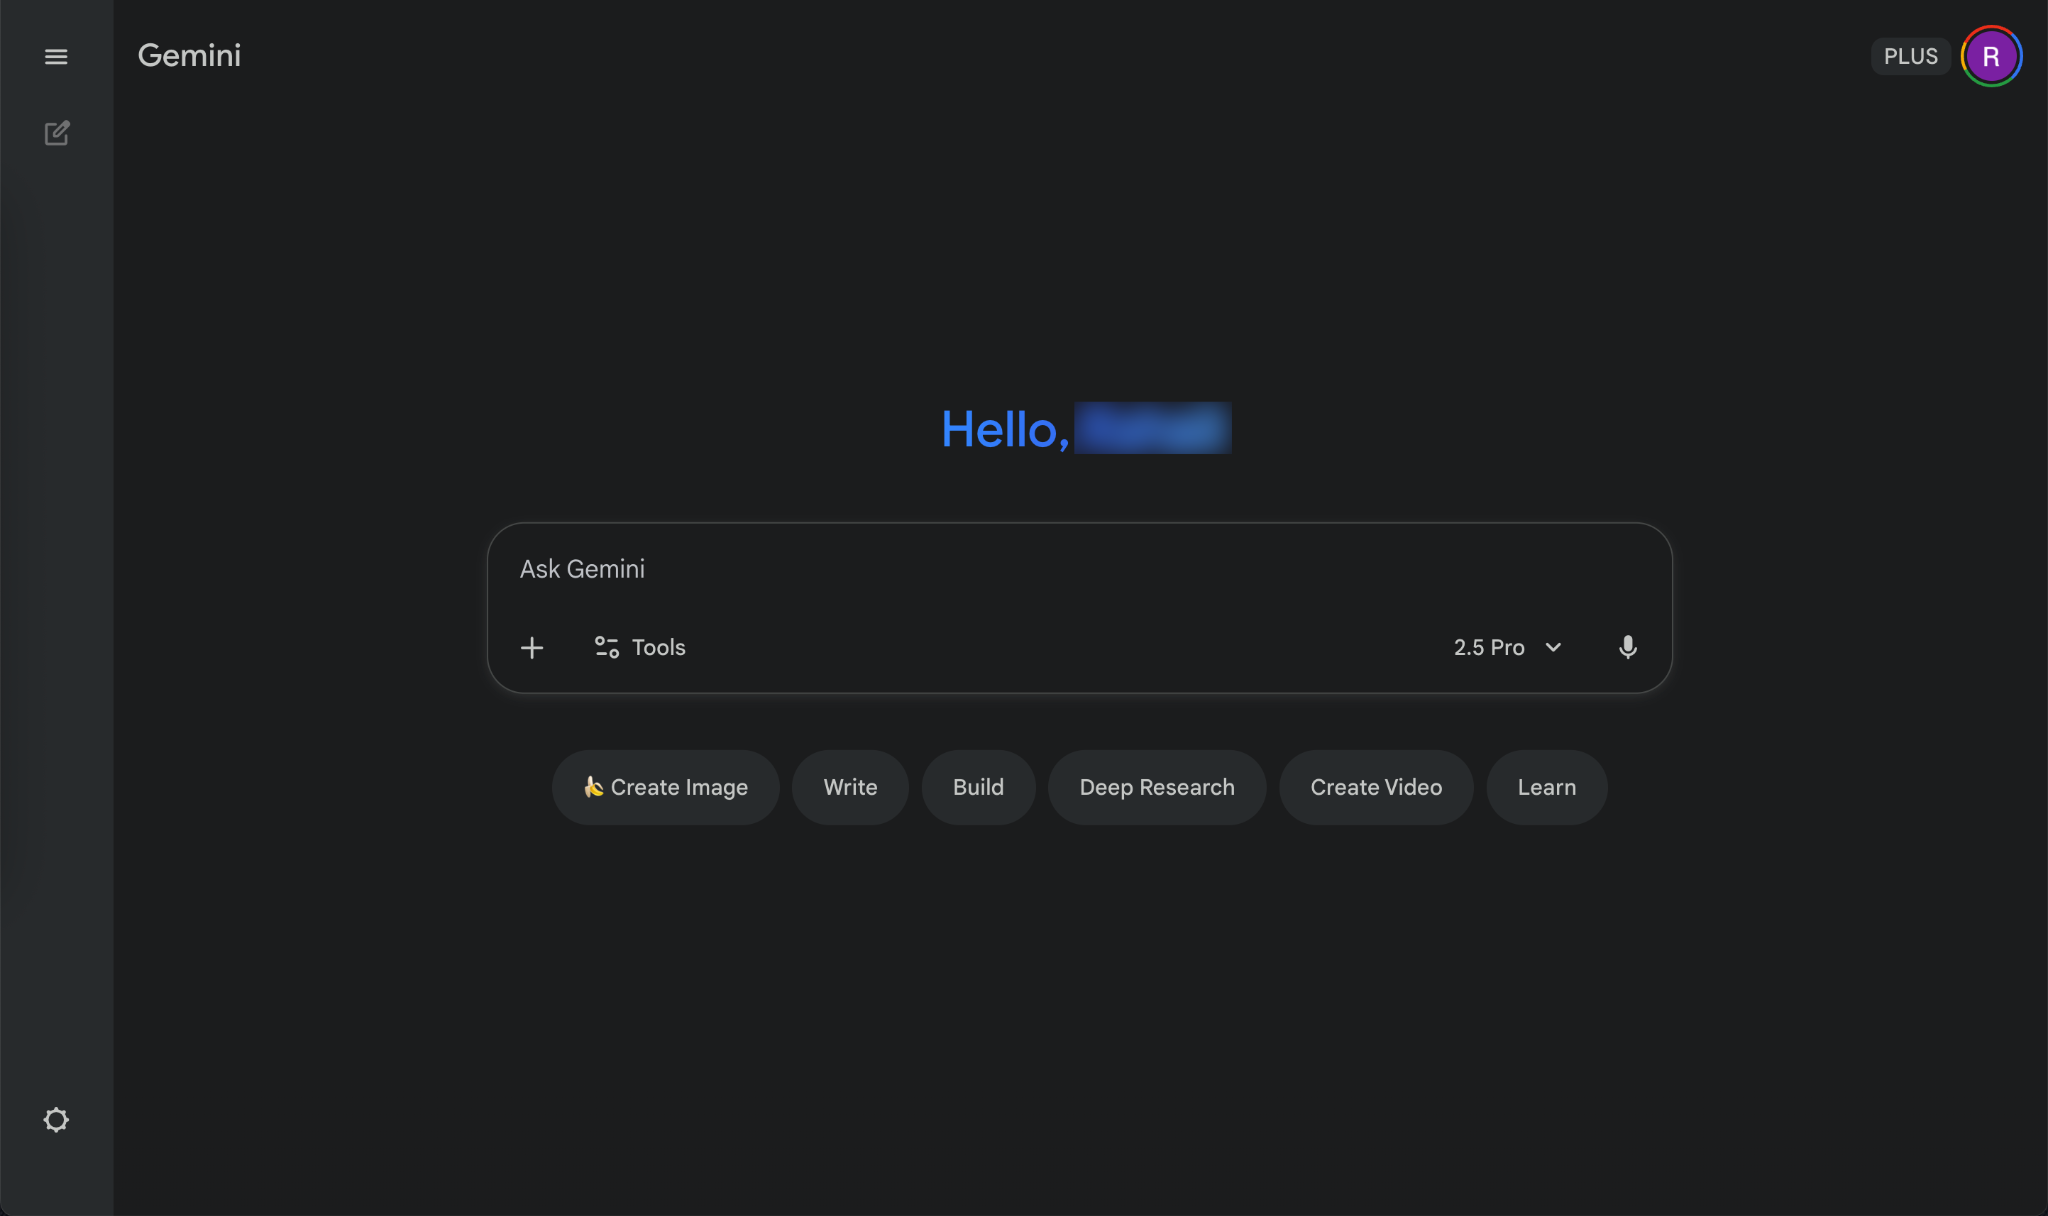This screenshot has height=1216, width=2048.
Task: Focus the Ask Gemini input field
Action: click(1000, 570)
